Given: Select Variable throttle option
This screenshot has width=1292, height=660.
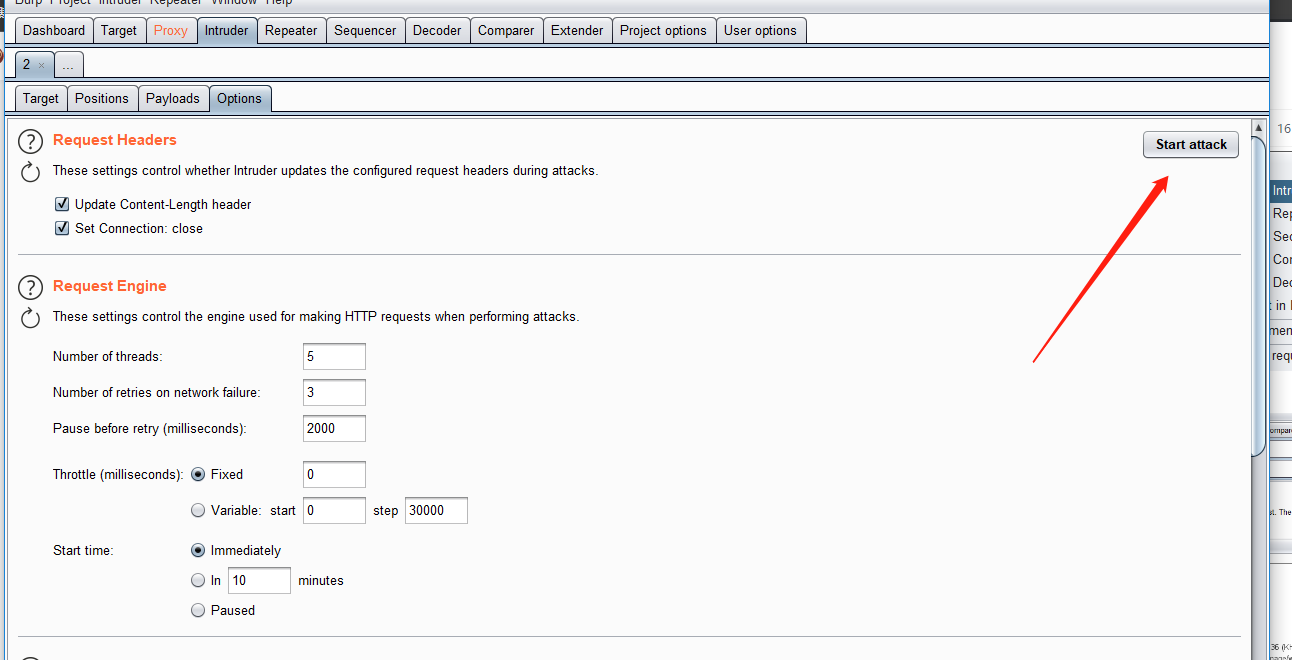Looking at the screenshot, I should tap(198, 510).
